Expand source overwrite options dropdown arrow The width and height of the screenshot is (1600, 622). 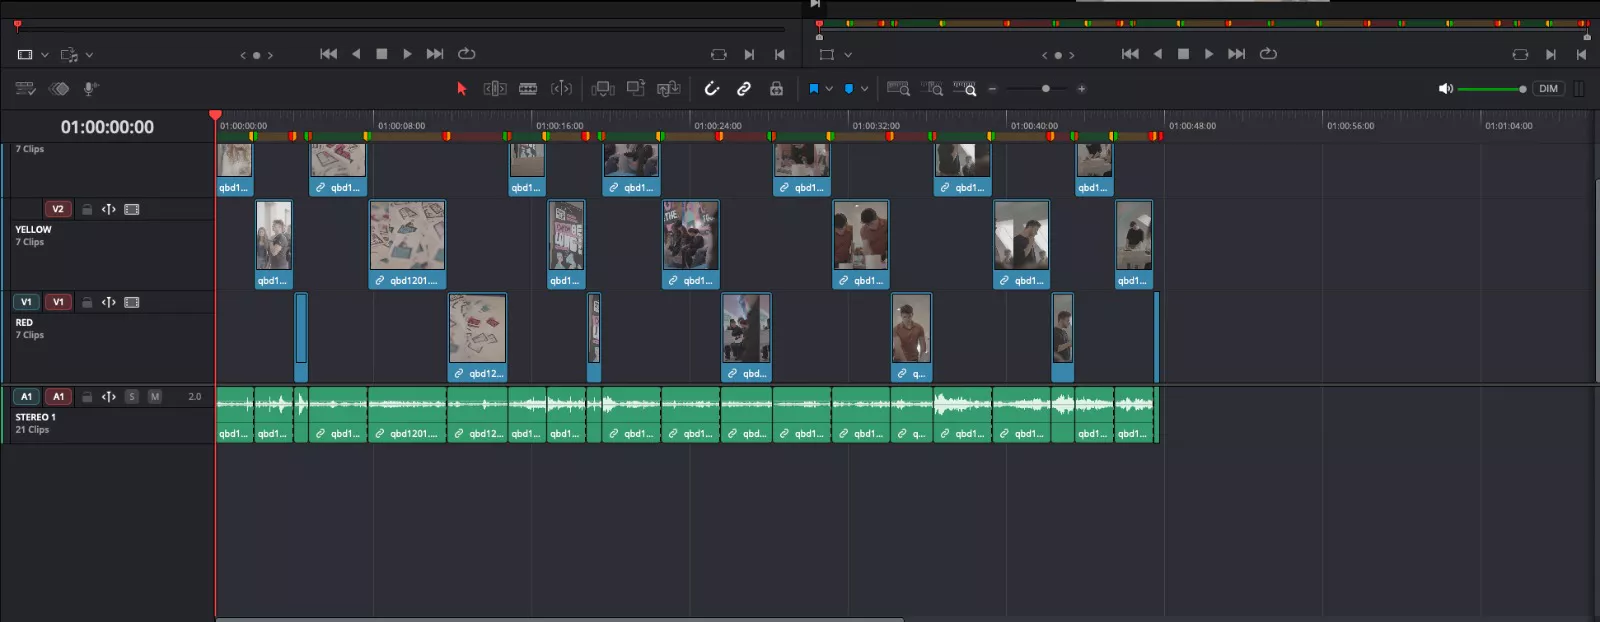89,55
